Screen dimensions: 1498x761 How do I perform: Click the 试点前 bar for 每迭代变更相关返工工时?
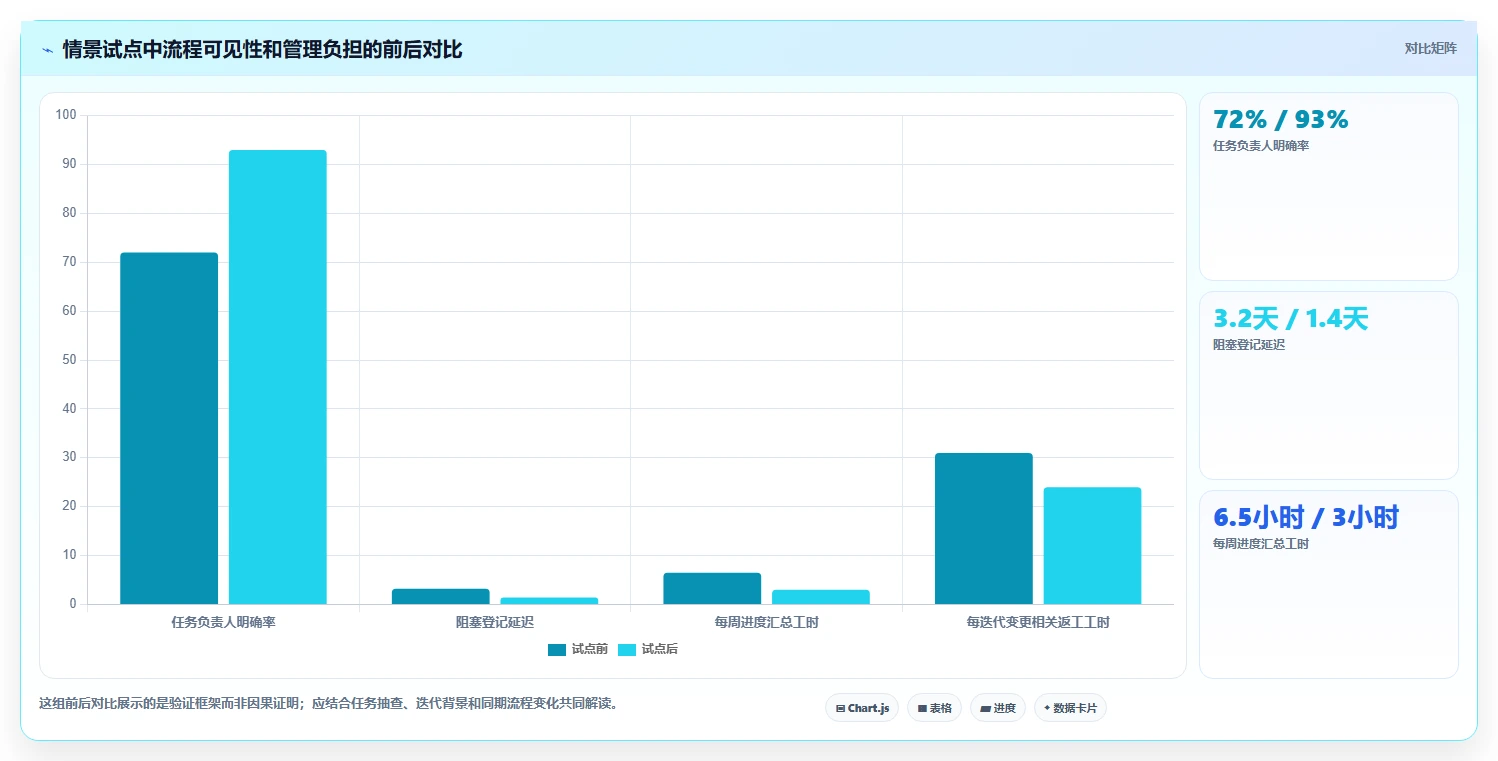tap(984, 528)
